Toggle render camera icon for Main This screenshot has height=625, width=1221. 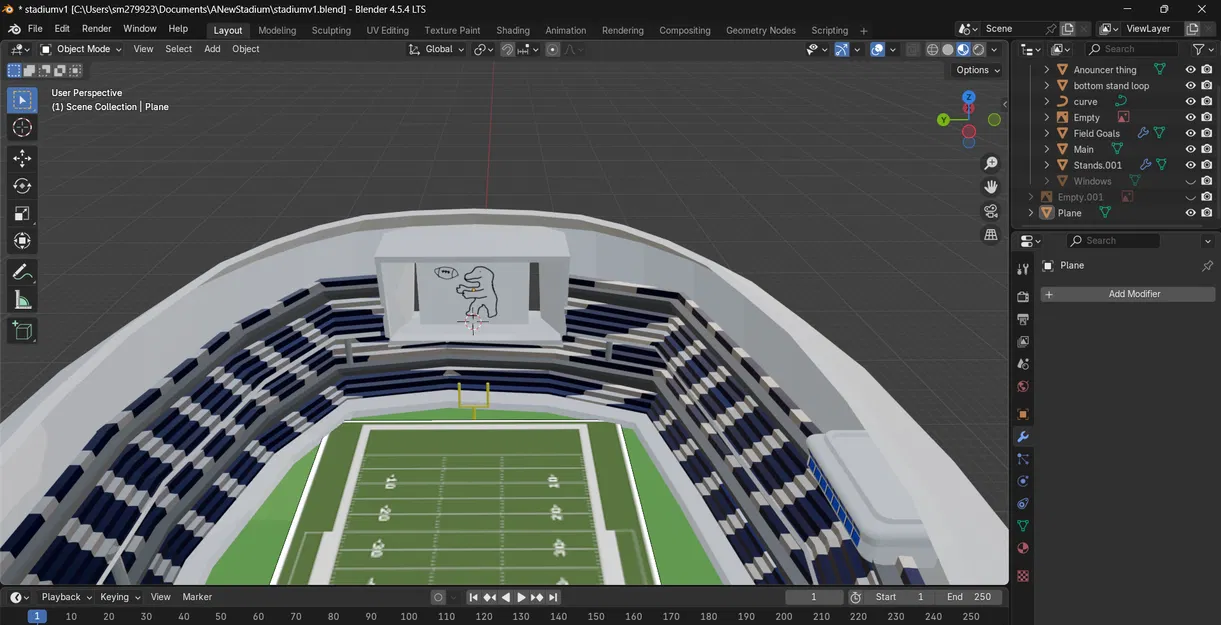point(1207,149)
